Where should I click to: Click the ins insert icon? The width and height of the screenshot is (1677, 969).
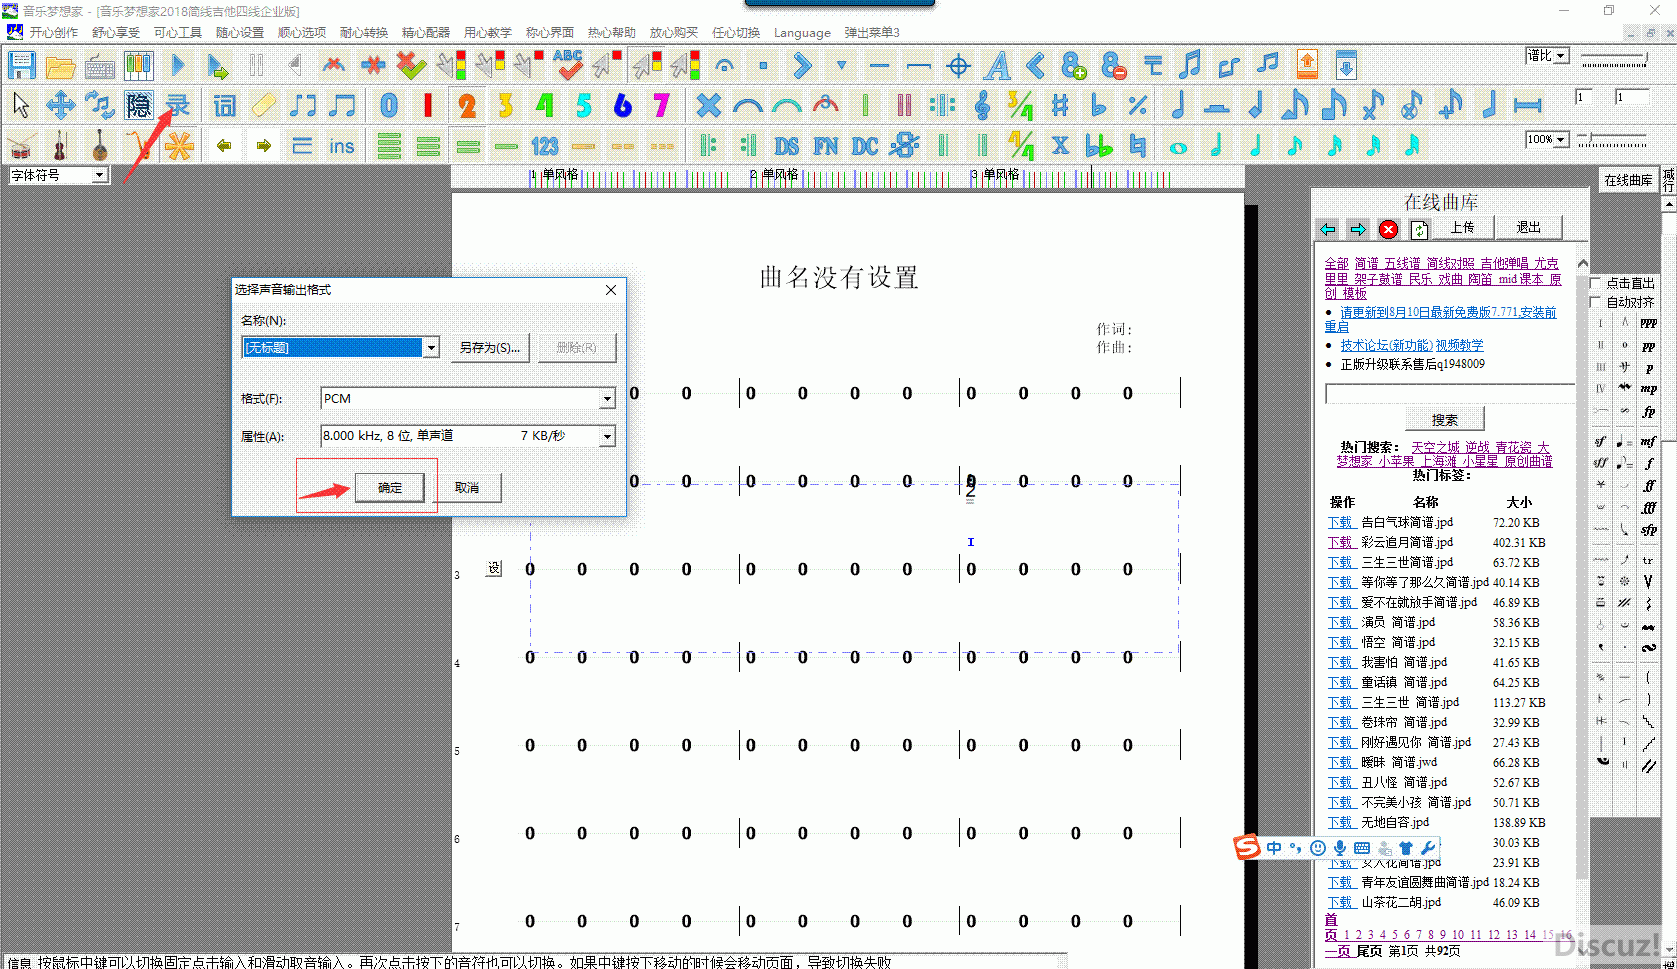(342, 146)
